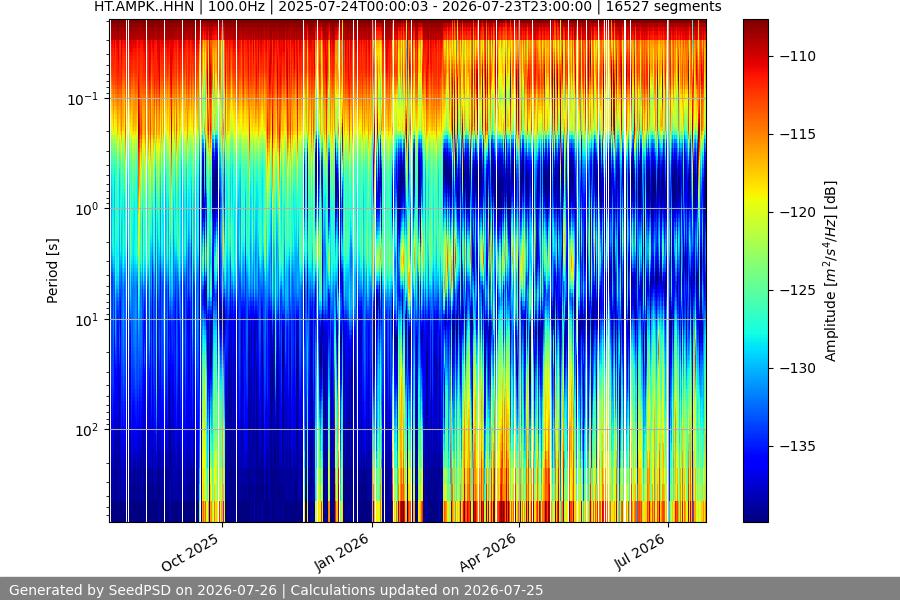Click the −125 colorbar tick label
900x600 pixels.
(x=798, y=291)
